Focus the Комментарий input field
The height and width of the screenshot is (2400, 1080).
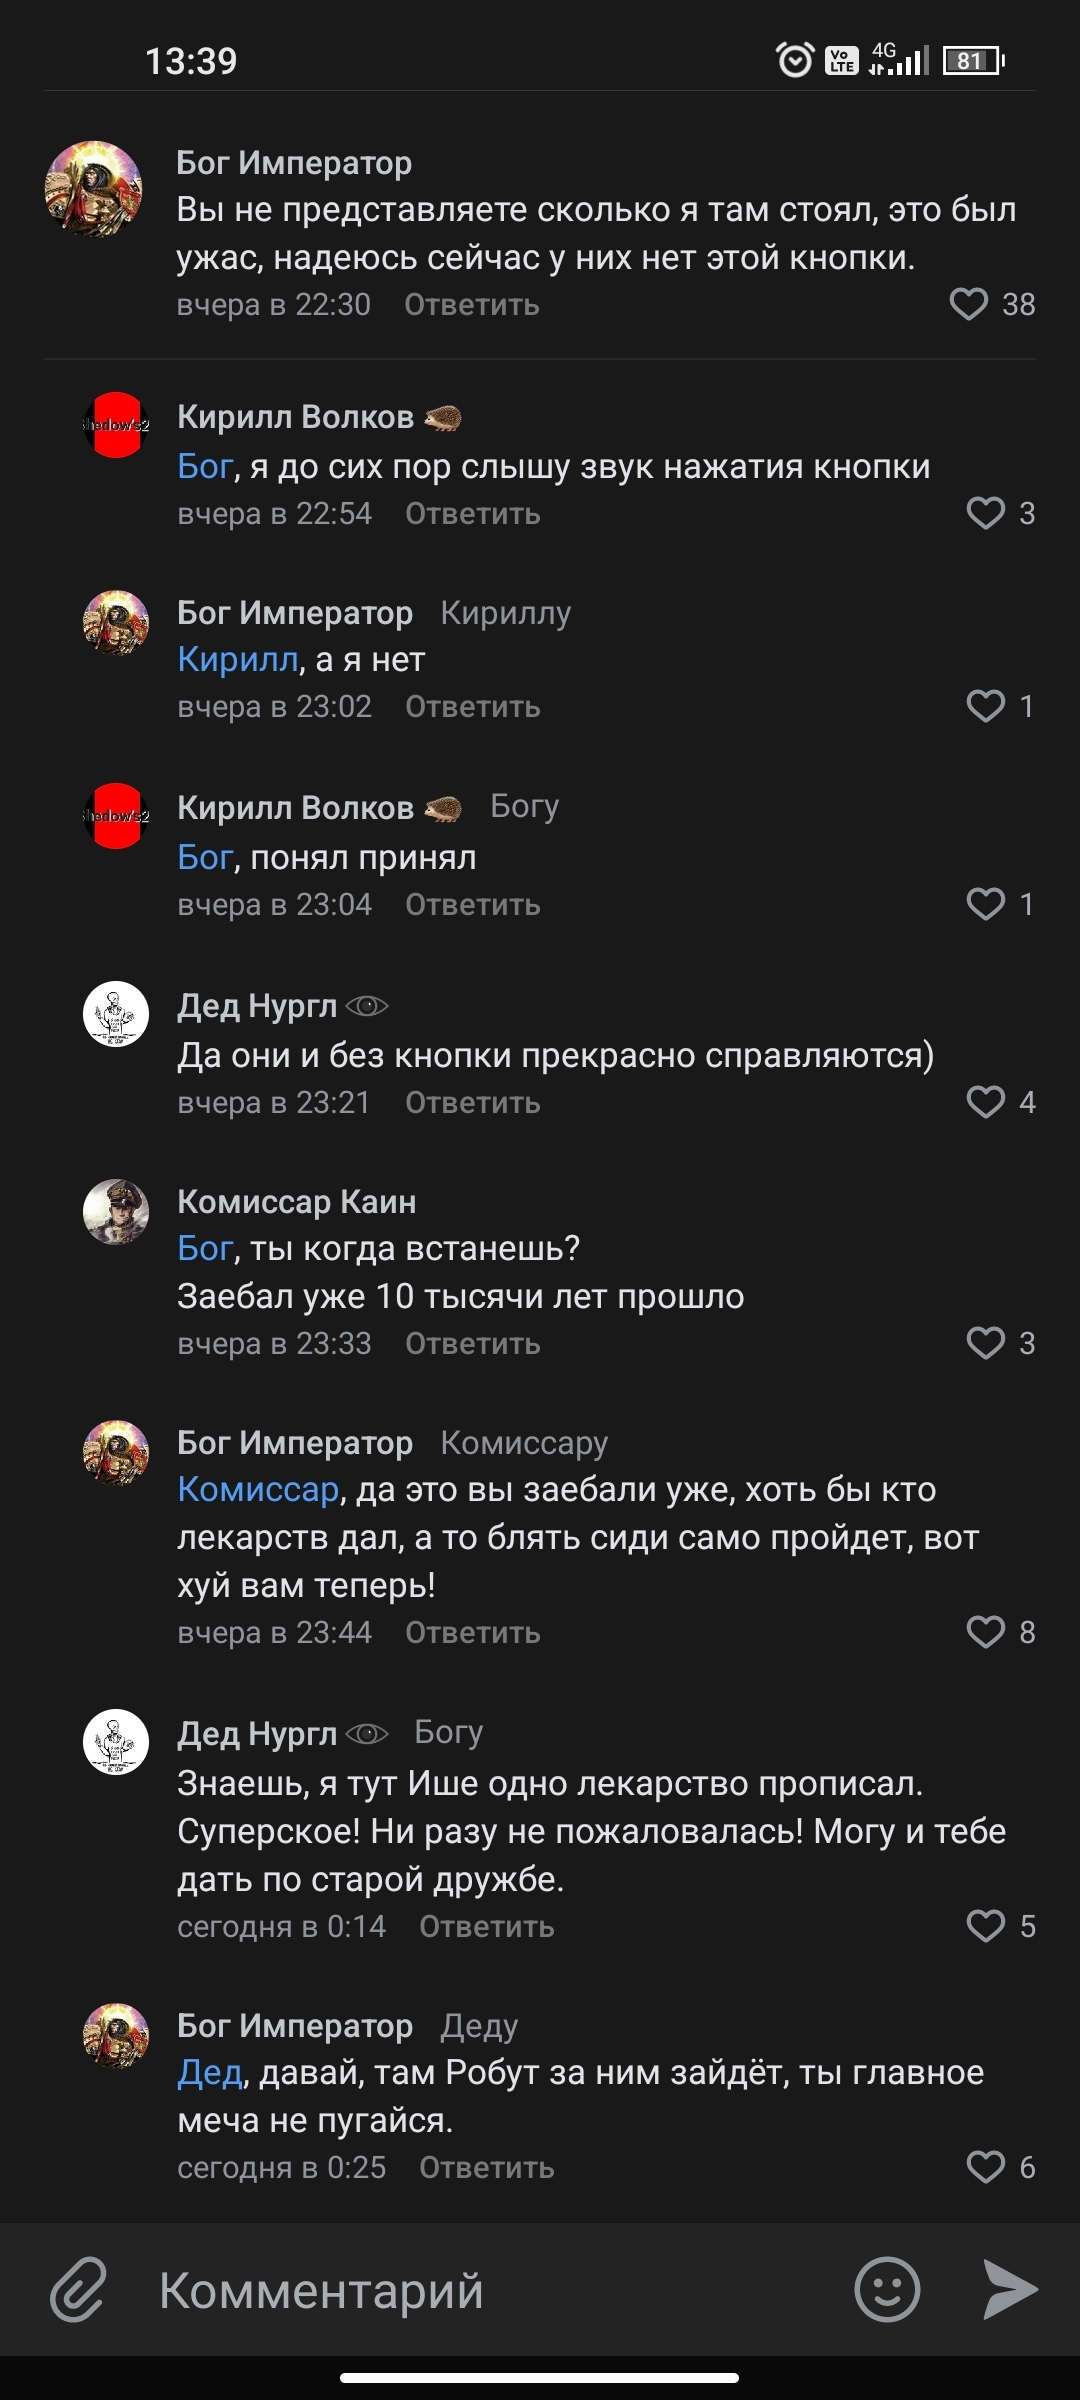(480, 2289)
